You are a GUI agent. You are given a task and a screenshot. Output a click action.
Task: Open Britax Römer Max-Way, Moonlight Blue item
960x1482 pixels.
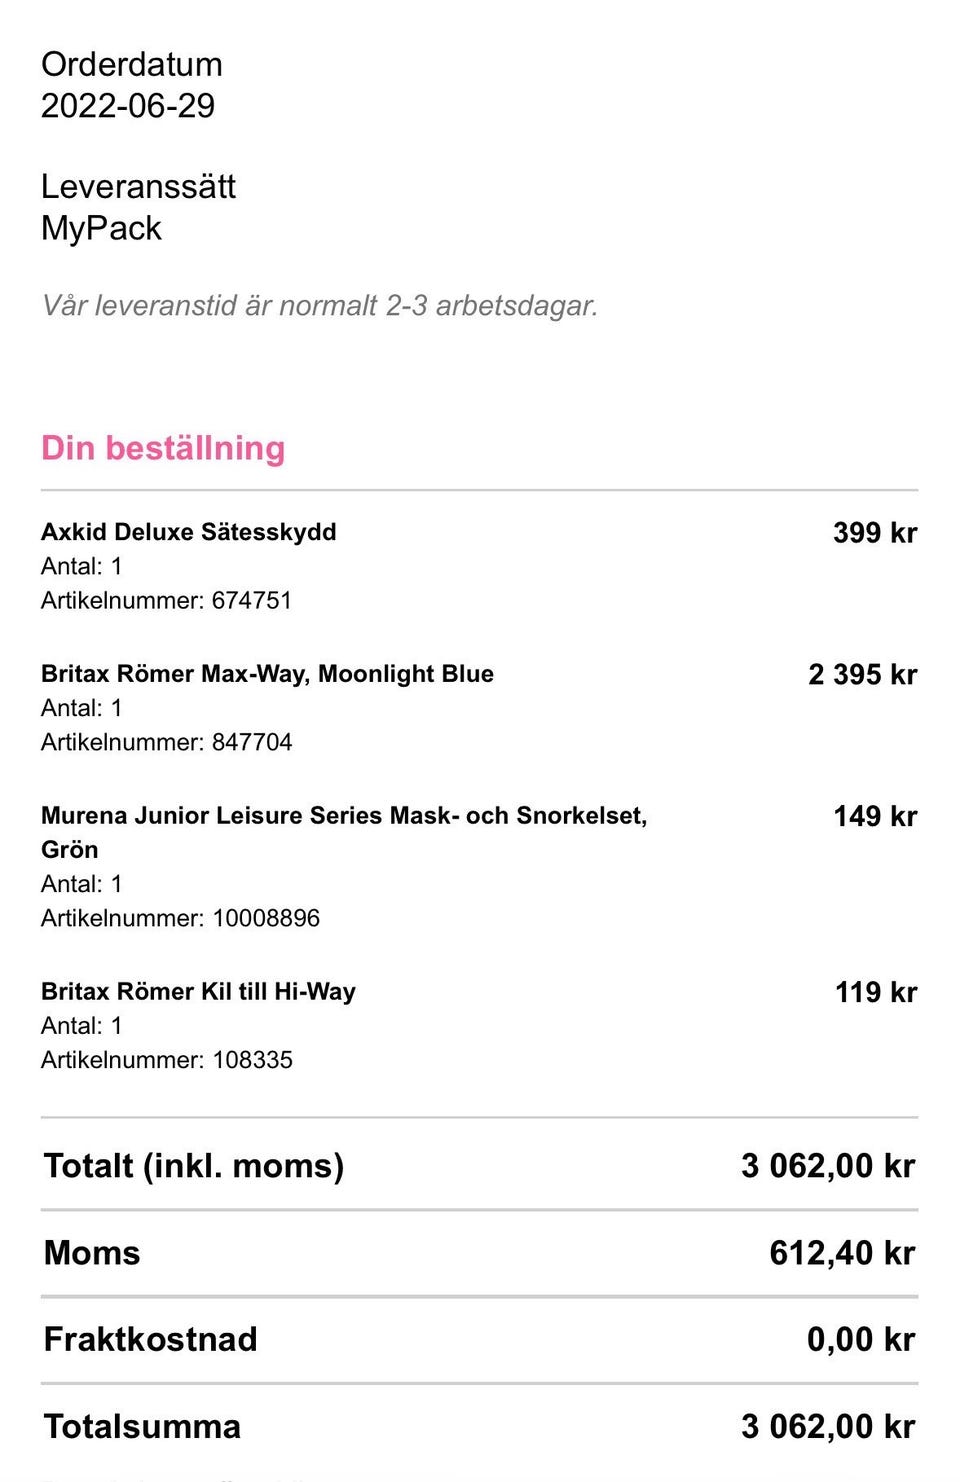click(267, 674)
